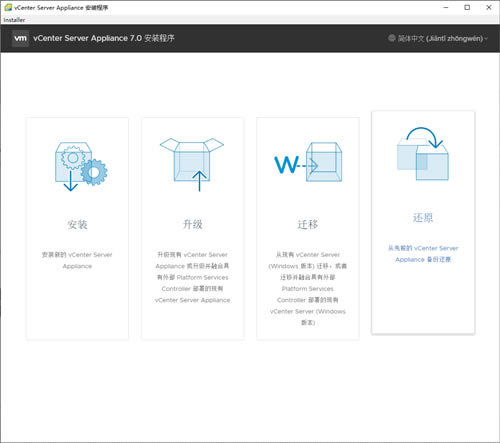Image resolution: width=500 pixels, height=443 pixels.
Task: Close the installer window
Action: click(x=489, y=7)
